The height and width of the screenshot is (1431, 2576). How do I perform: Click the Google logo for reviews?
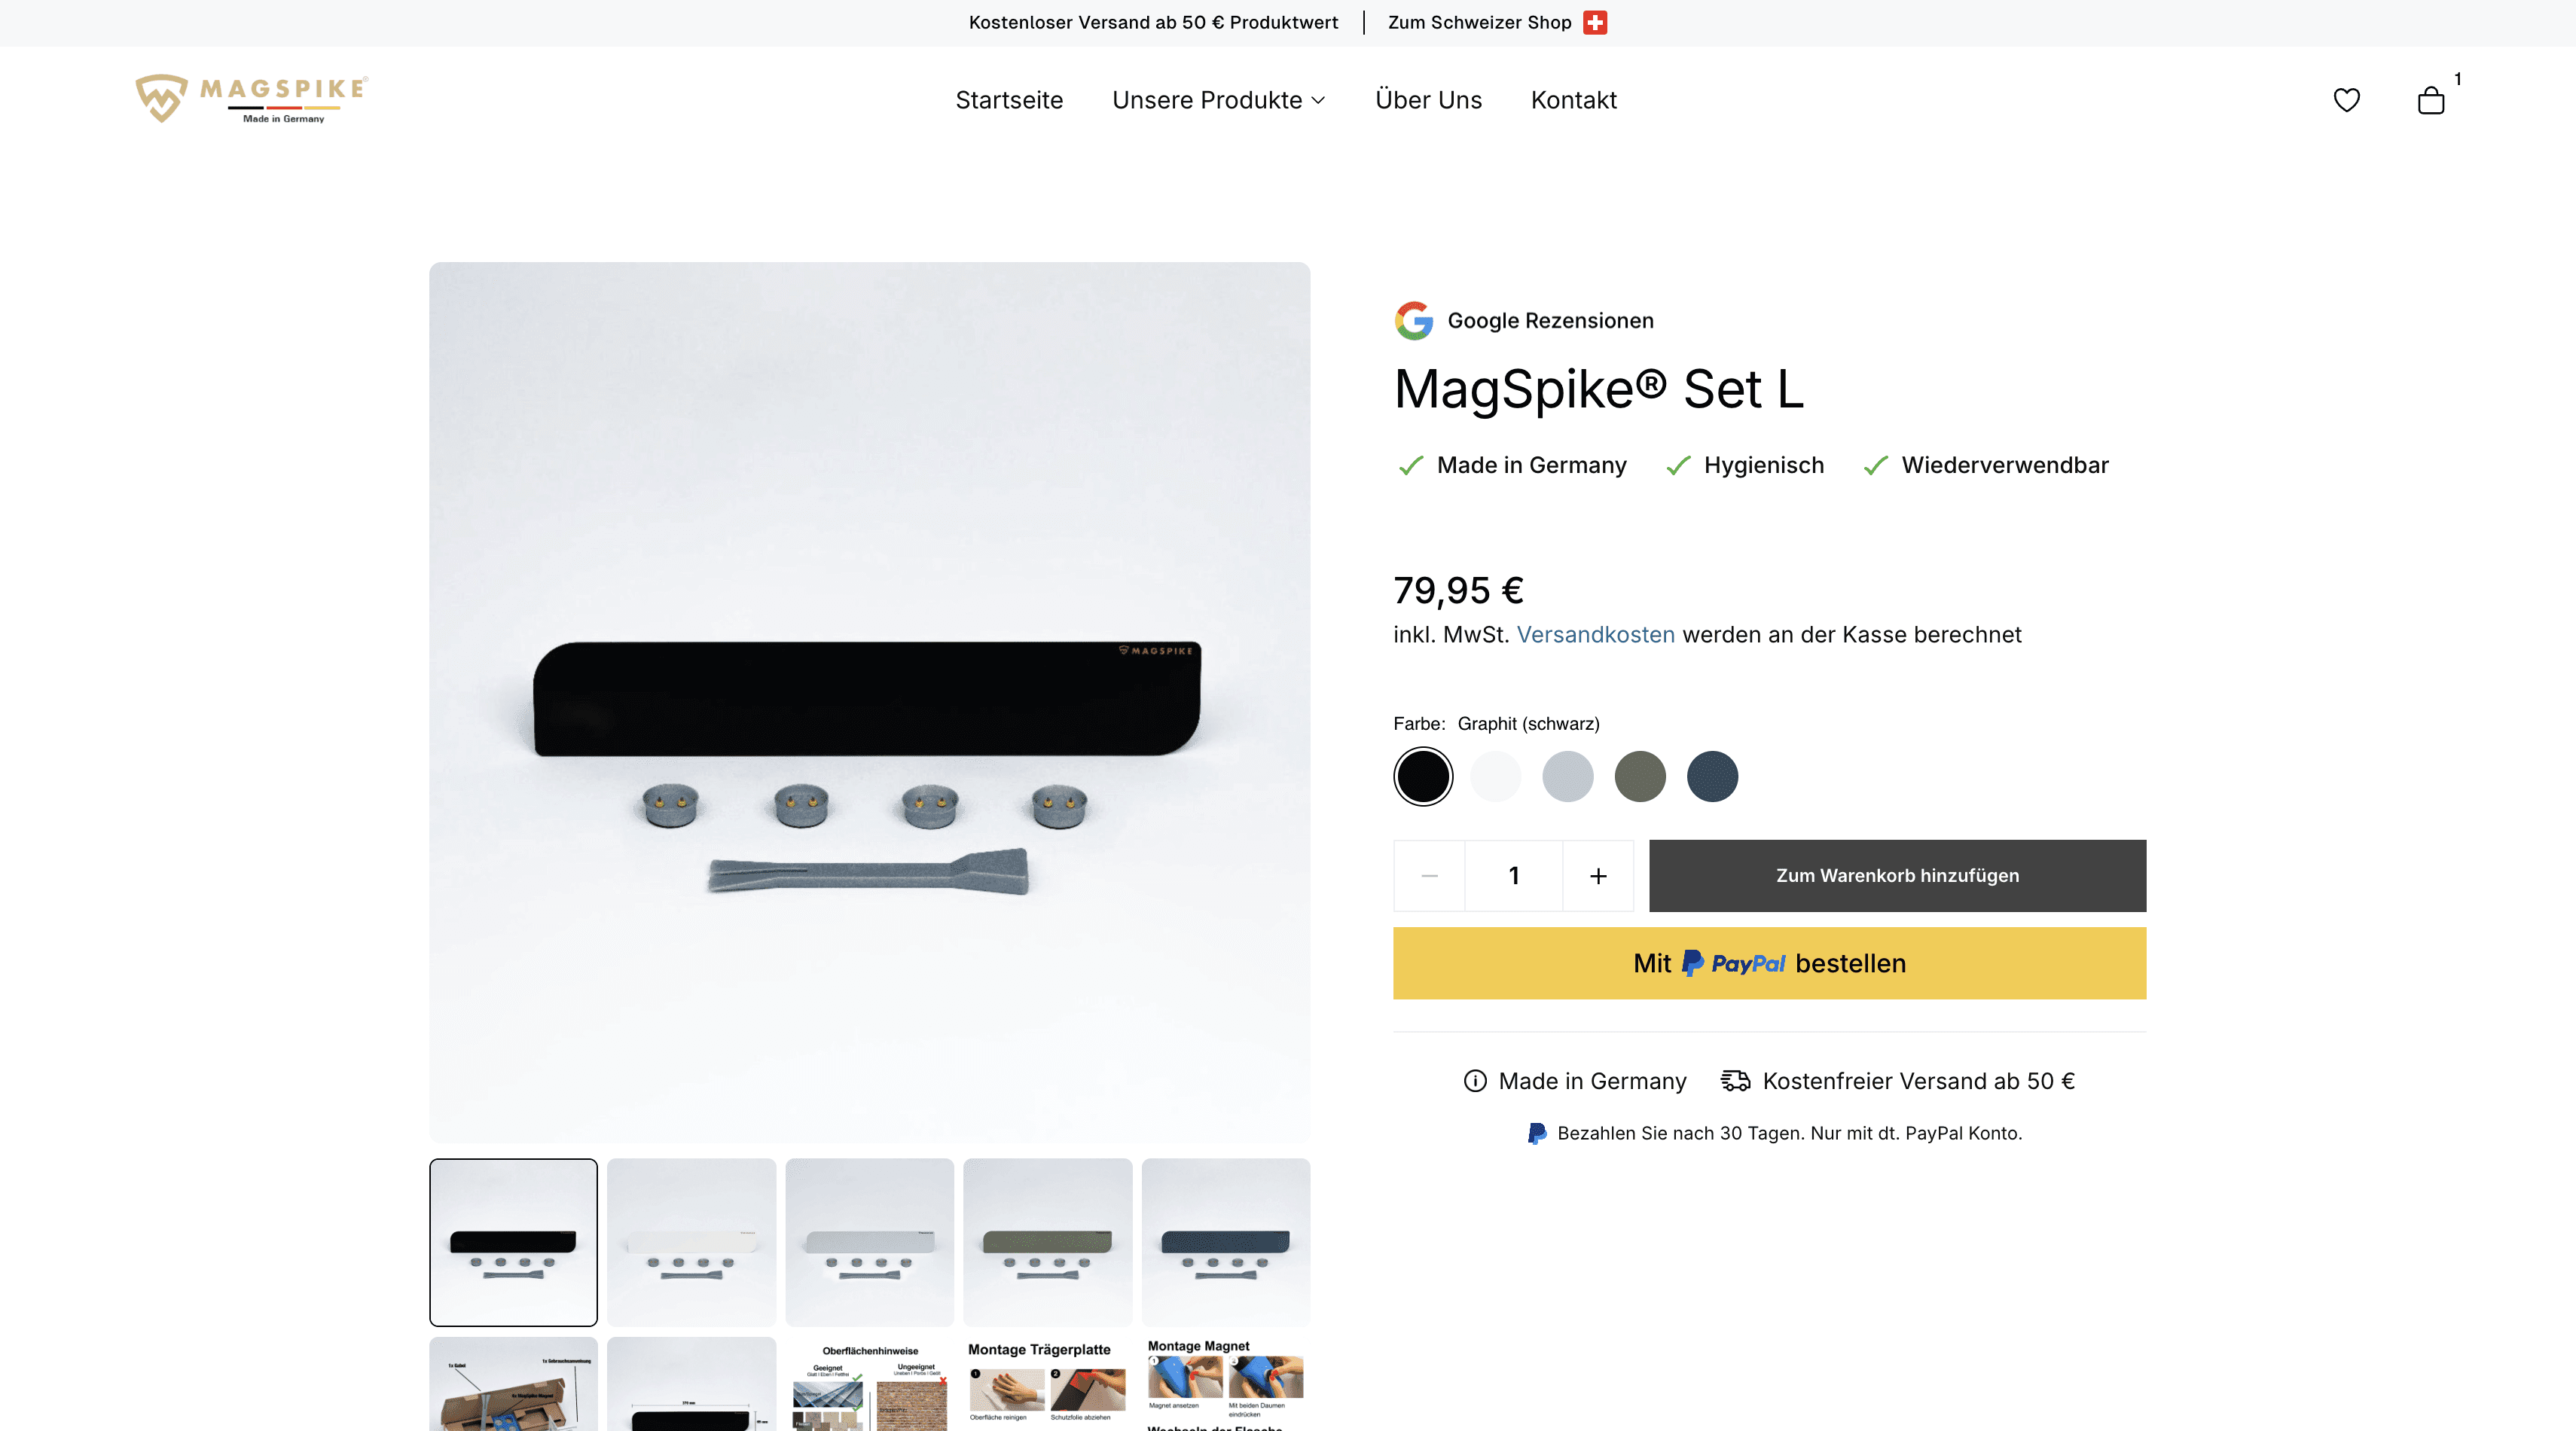click(x=1414, y=321)
